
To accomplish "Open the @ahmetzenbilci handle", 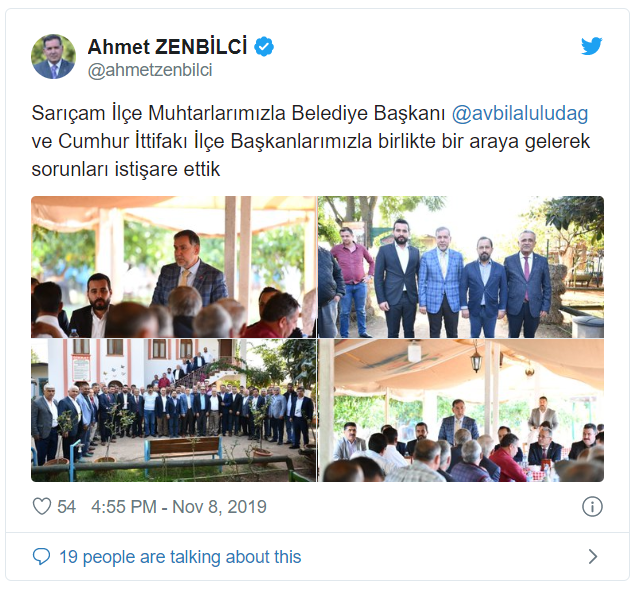I will point(150,70).
